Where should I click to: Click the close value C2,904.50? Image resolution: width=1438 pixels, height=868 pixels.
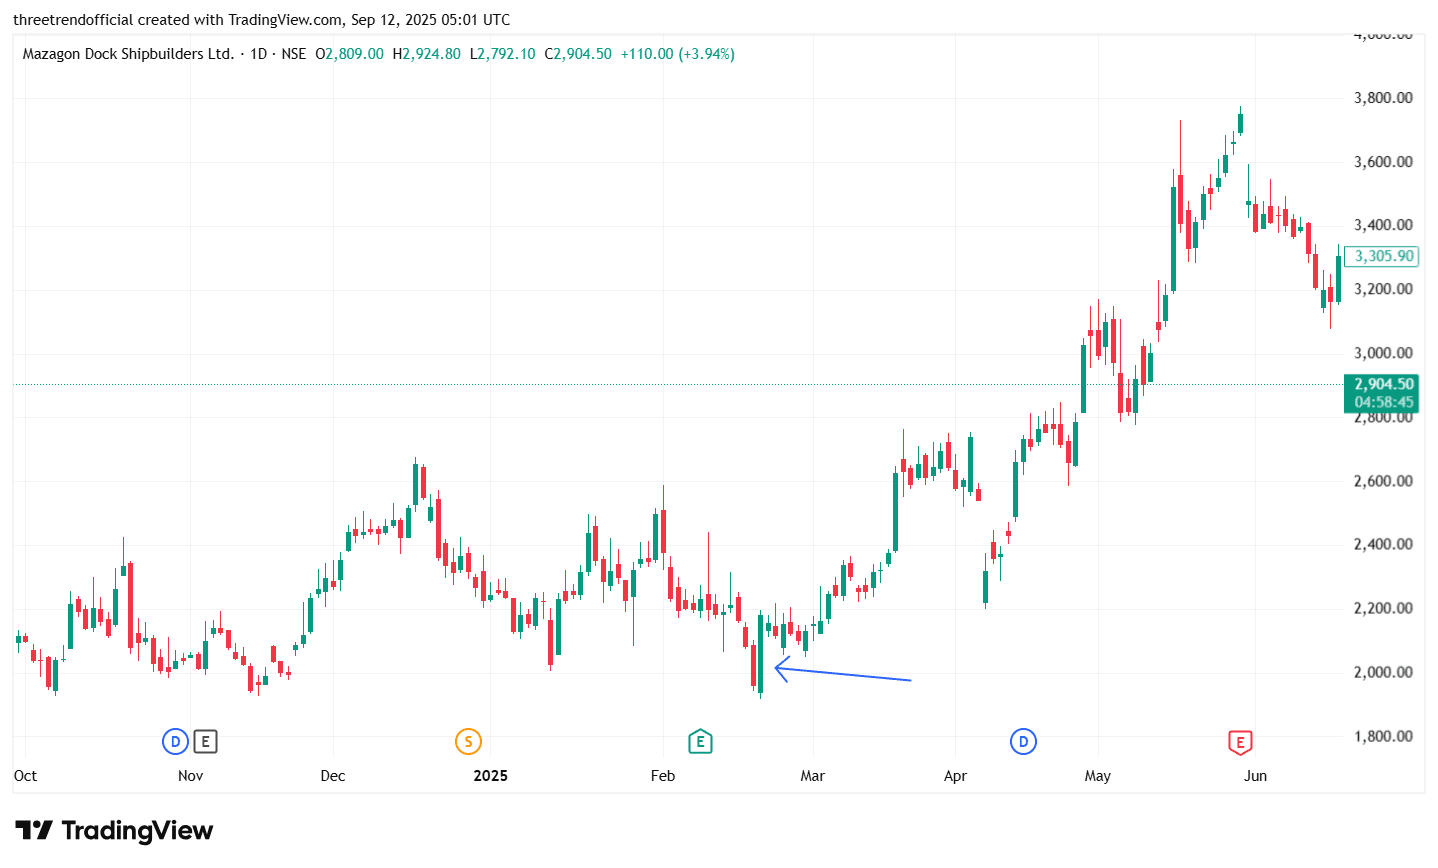(x=578, y=54)
